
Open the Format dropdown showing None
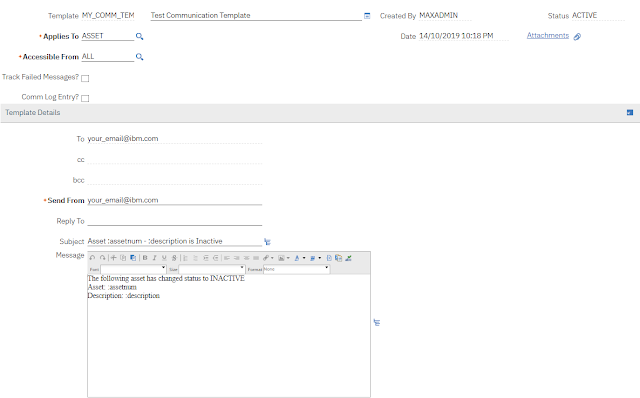coord(296,269)
